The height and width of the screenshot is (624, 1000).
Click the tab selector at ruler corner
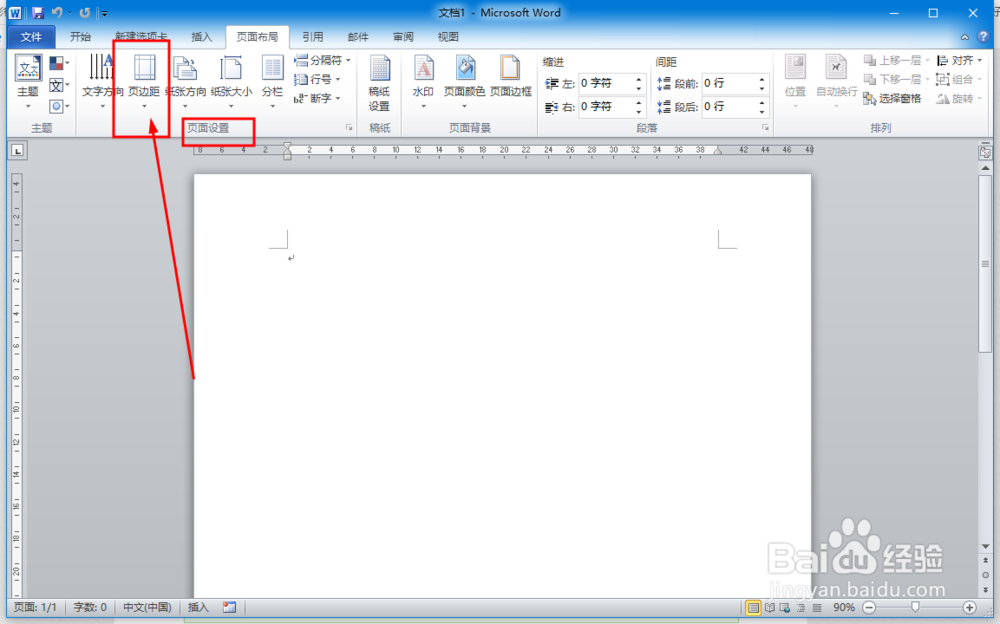tap(17, 151)
